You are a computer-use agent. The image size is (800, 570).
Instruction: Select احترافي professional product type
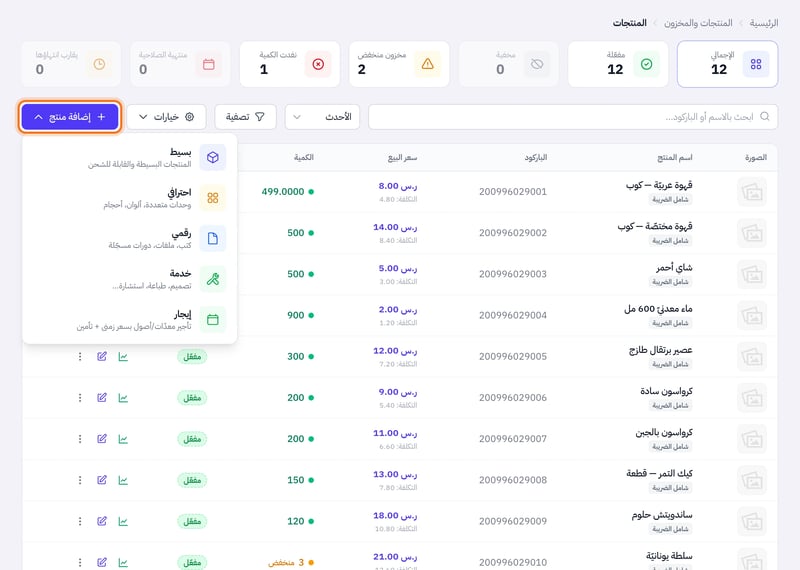pos(130,198)
